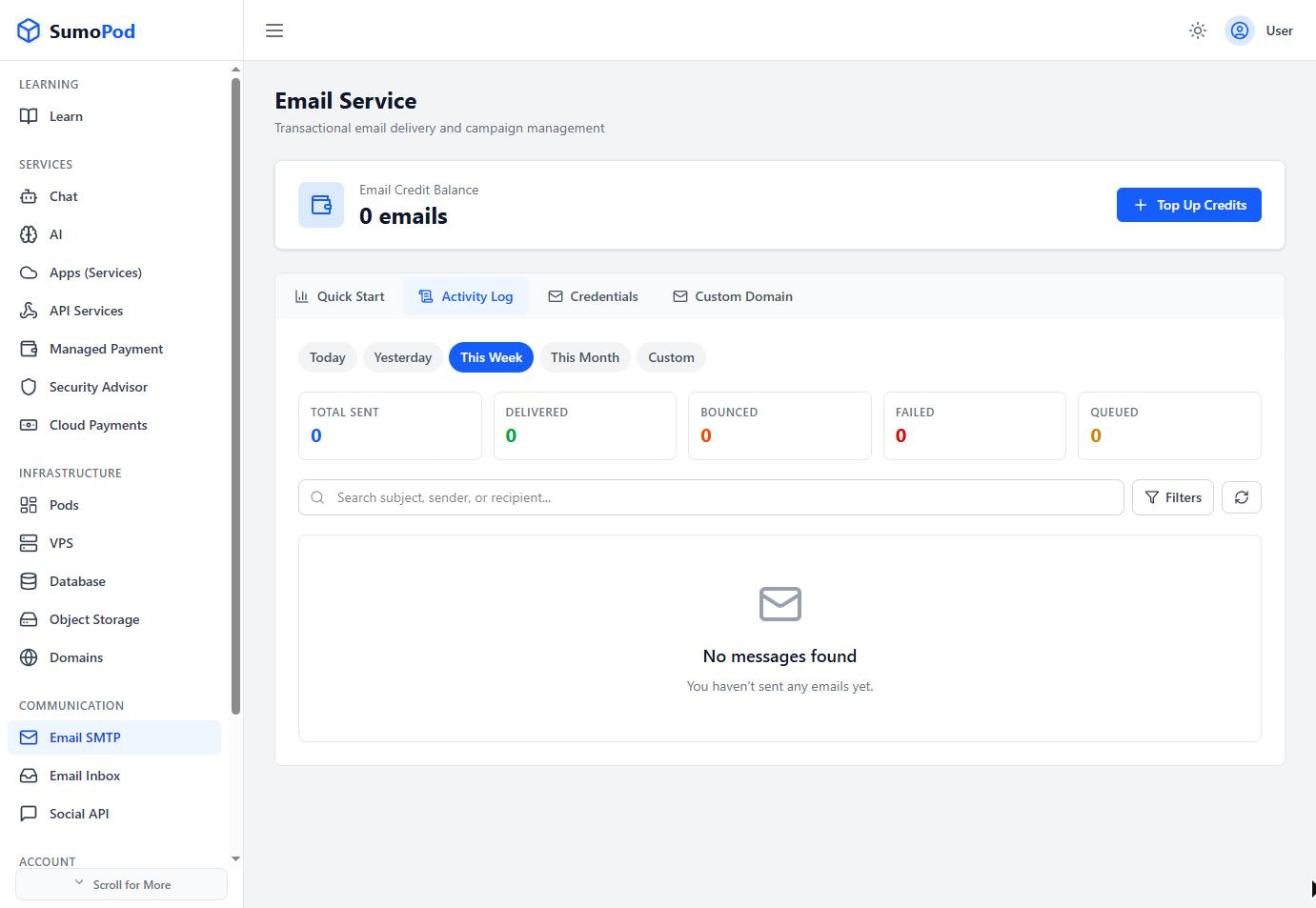This screenshot has width=1316, height=908.
Task: Open API Services in the sidebar
Action: pyautogui.click(x=114, y=310)
